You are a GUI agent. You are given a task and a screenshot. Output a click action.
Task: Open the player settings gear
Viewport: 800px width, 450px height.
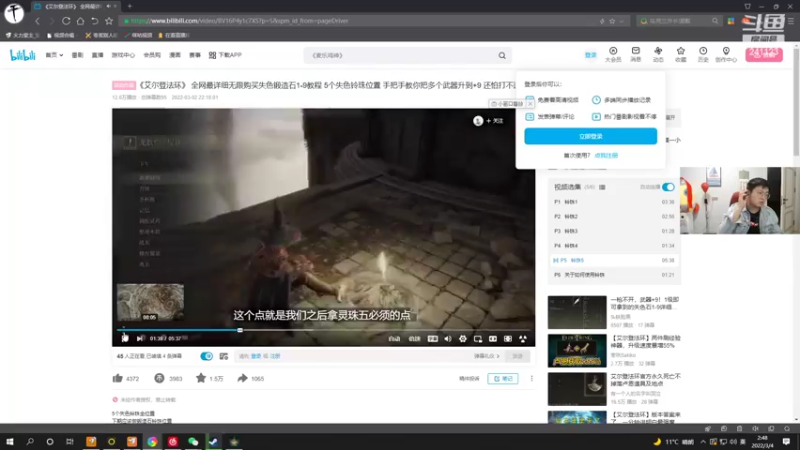[x=463, y=339]
